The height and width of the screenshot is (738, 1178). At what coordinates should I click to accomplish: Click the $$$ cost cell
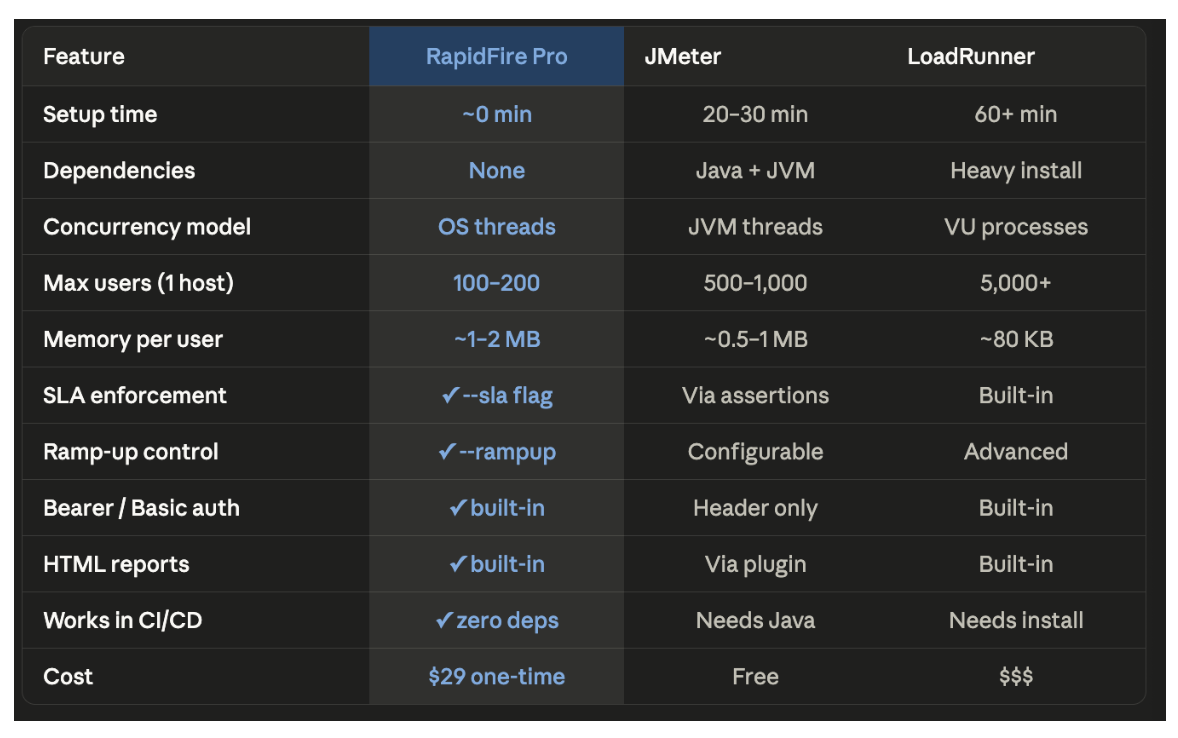point(1016,676)
